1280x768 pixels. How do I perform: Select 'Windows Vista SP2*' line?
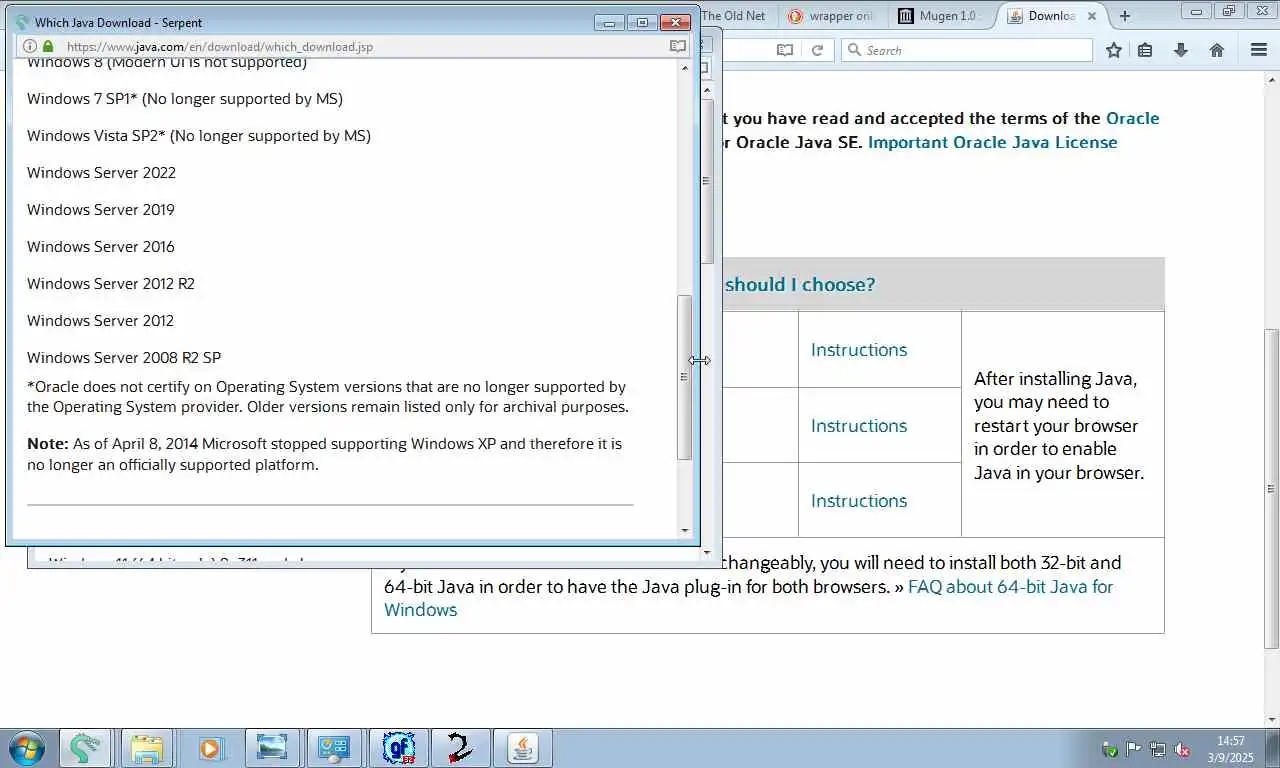point(199,135)
